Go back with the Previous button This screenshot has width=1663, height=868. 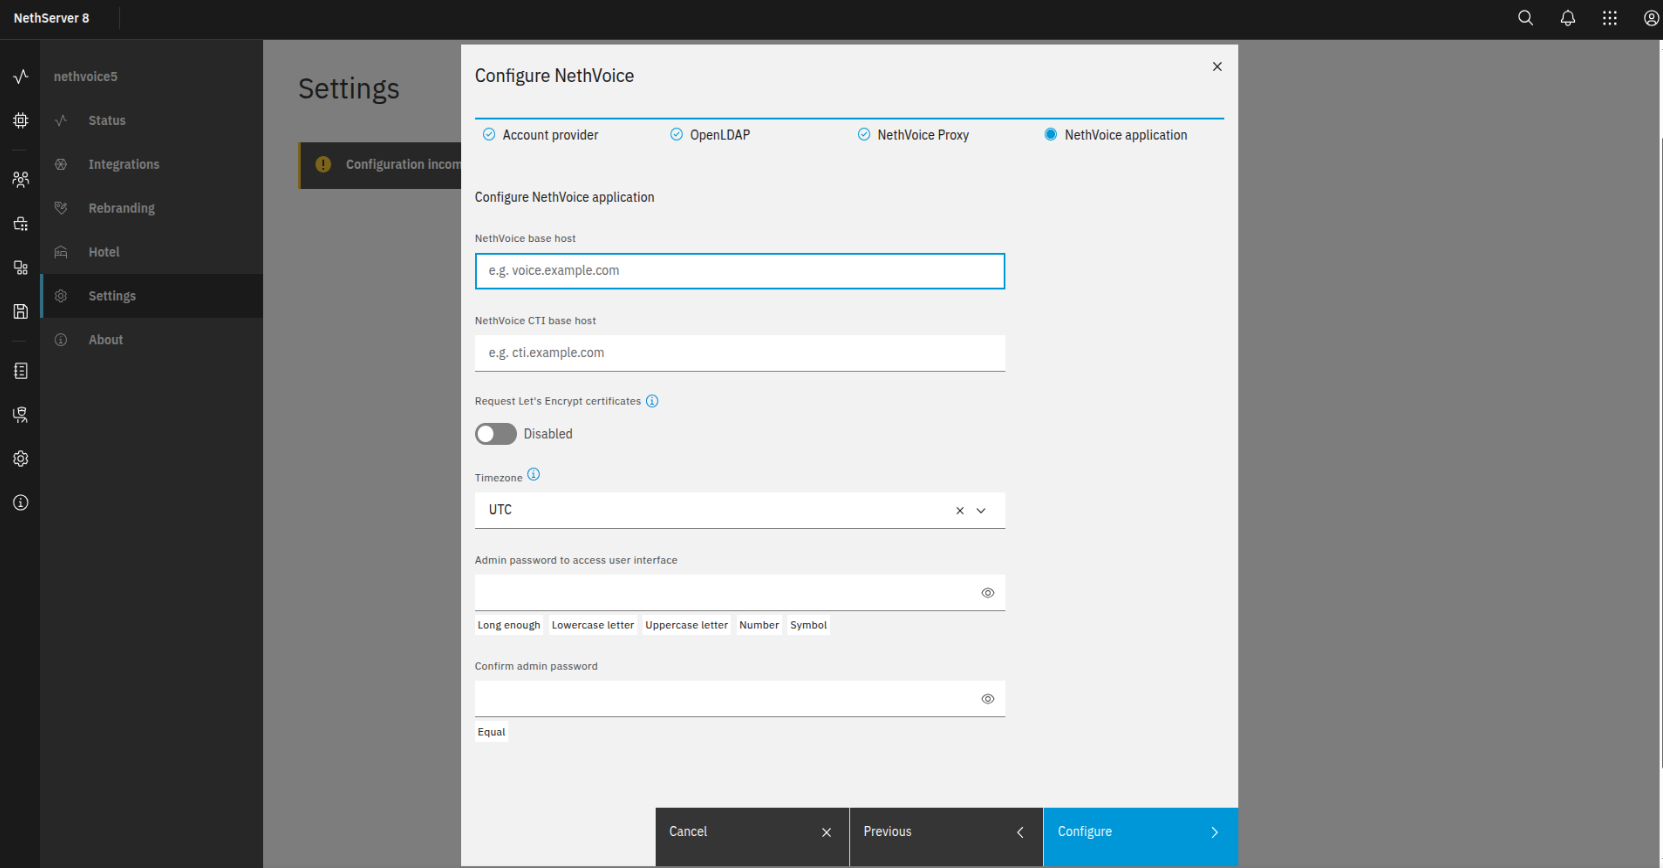[x=945, y=832]
